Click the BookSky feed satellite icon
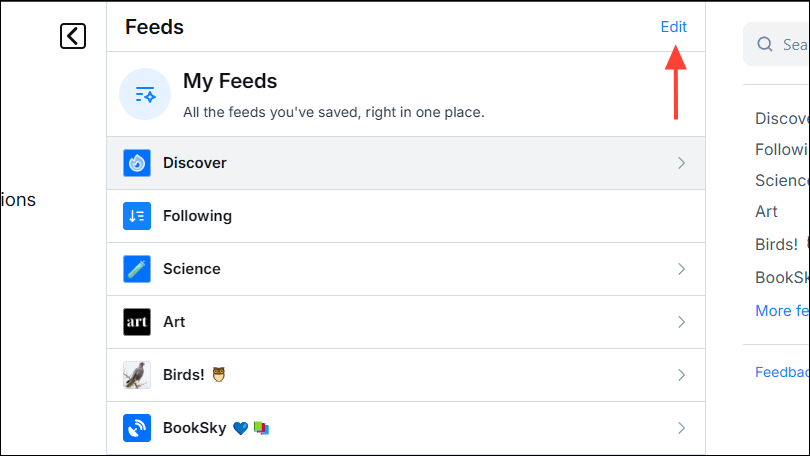Screen dimensions: 810x456 pyautogui.click(x=137, y=428)
